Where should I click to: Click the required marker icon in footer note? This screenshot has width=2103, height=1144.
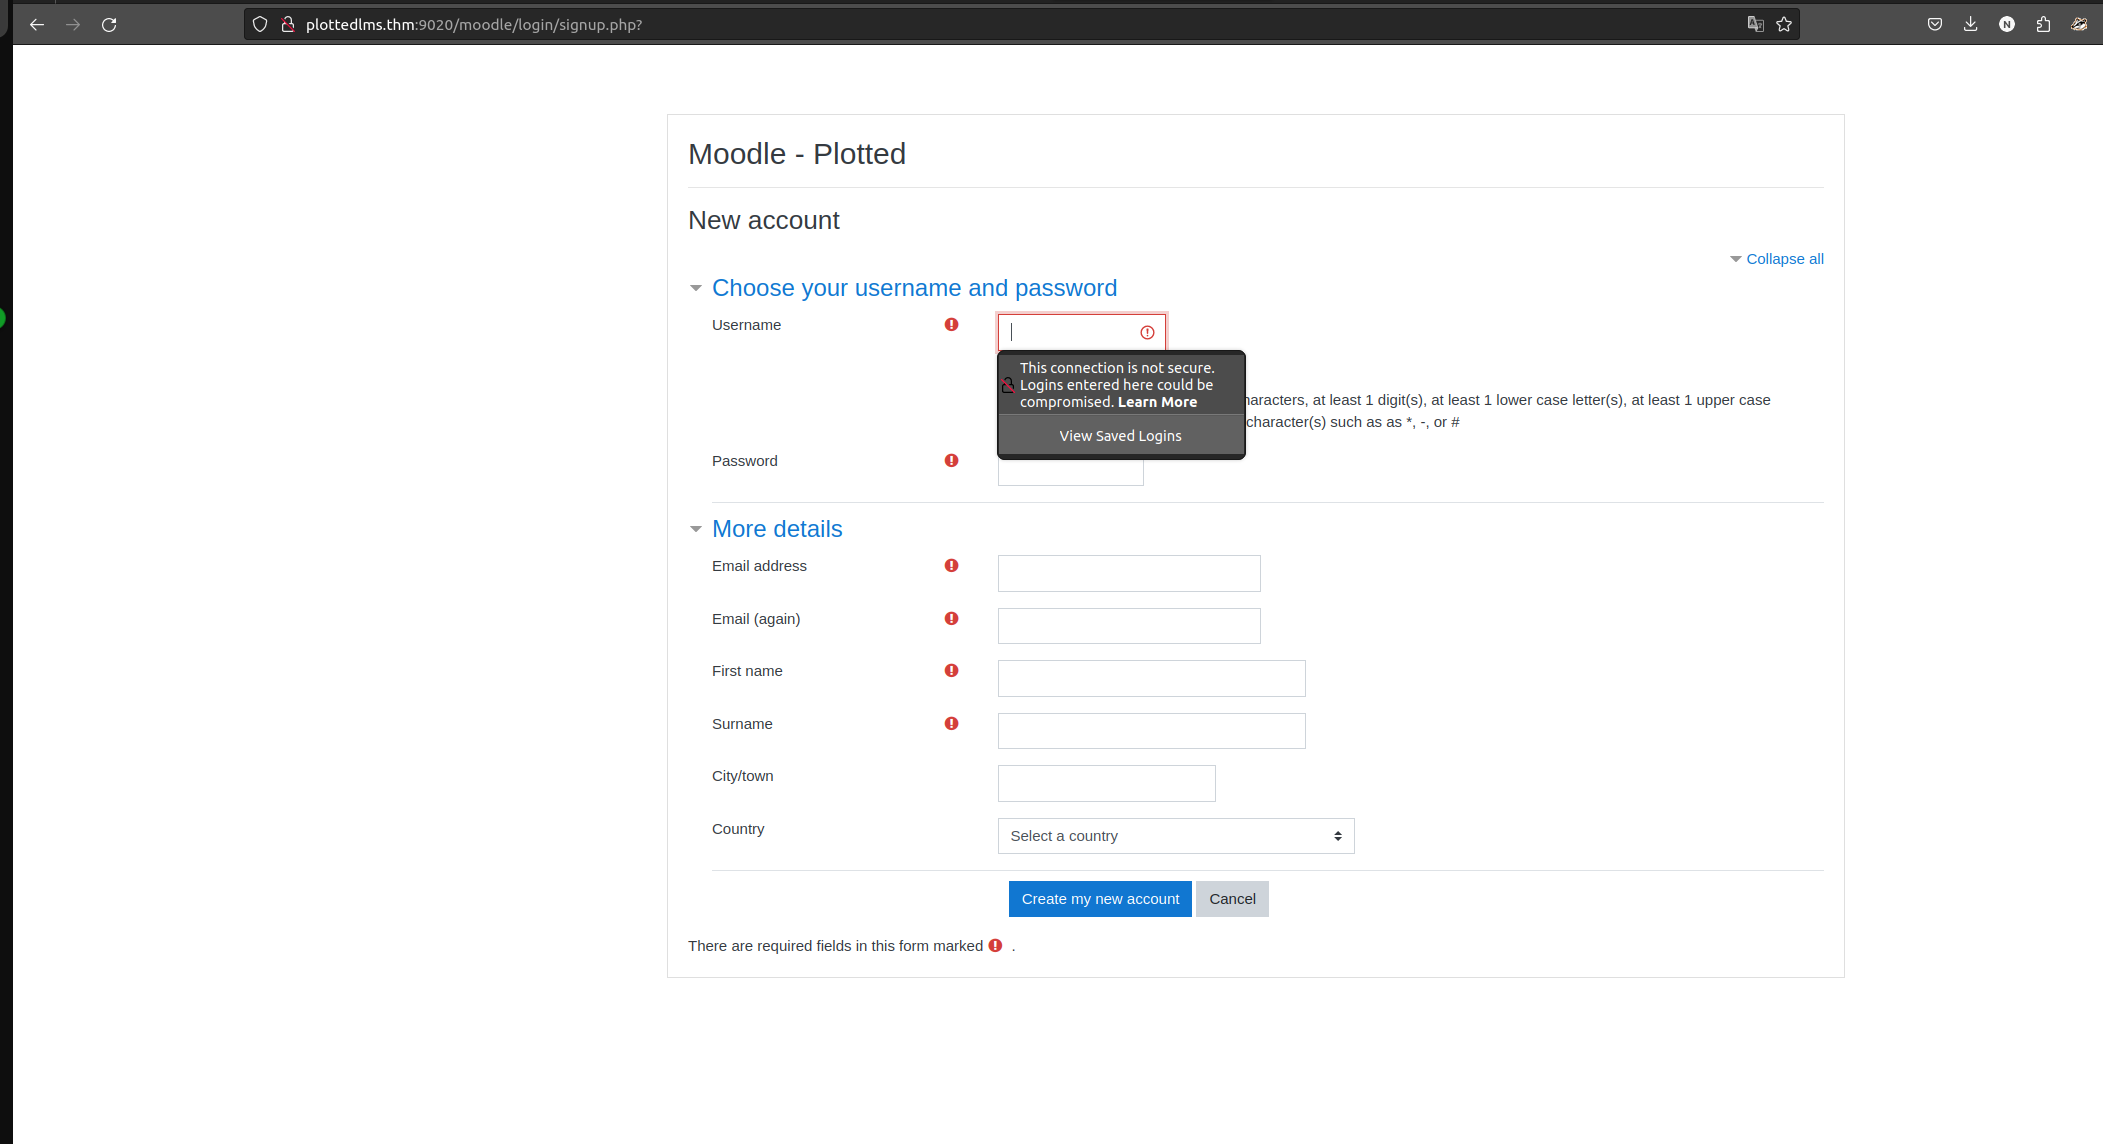[x=995, y=945]
